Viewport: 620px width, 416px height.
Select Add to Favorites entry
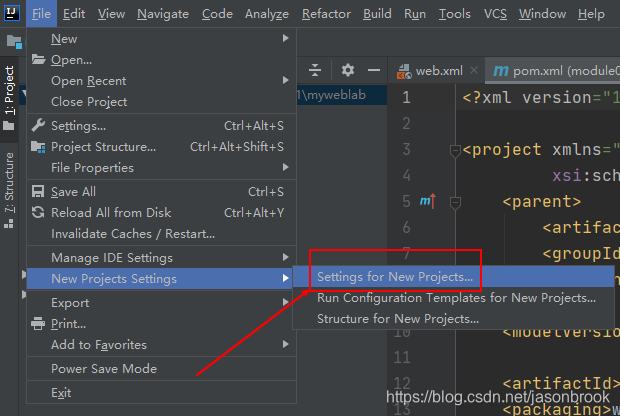coord(162,344)
